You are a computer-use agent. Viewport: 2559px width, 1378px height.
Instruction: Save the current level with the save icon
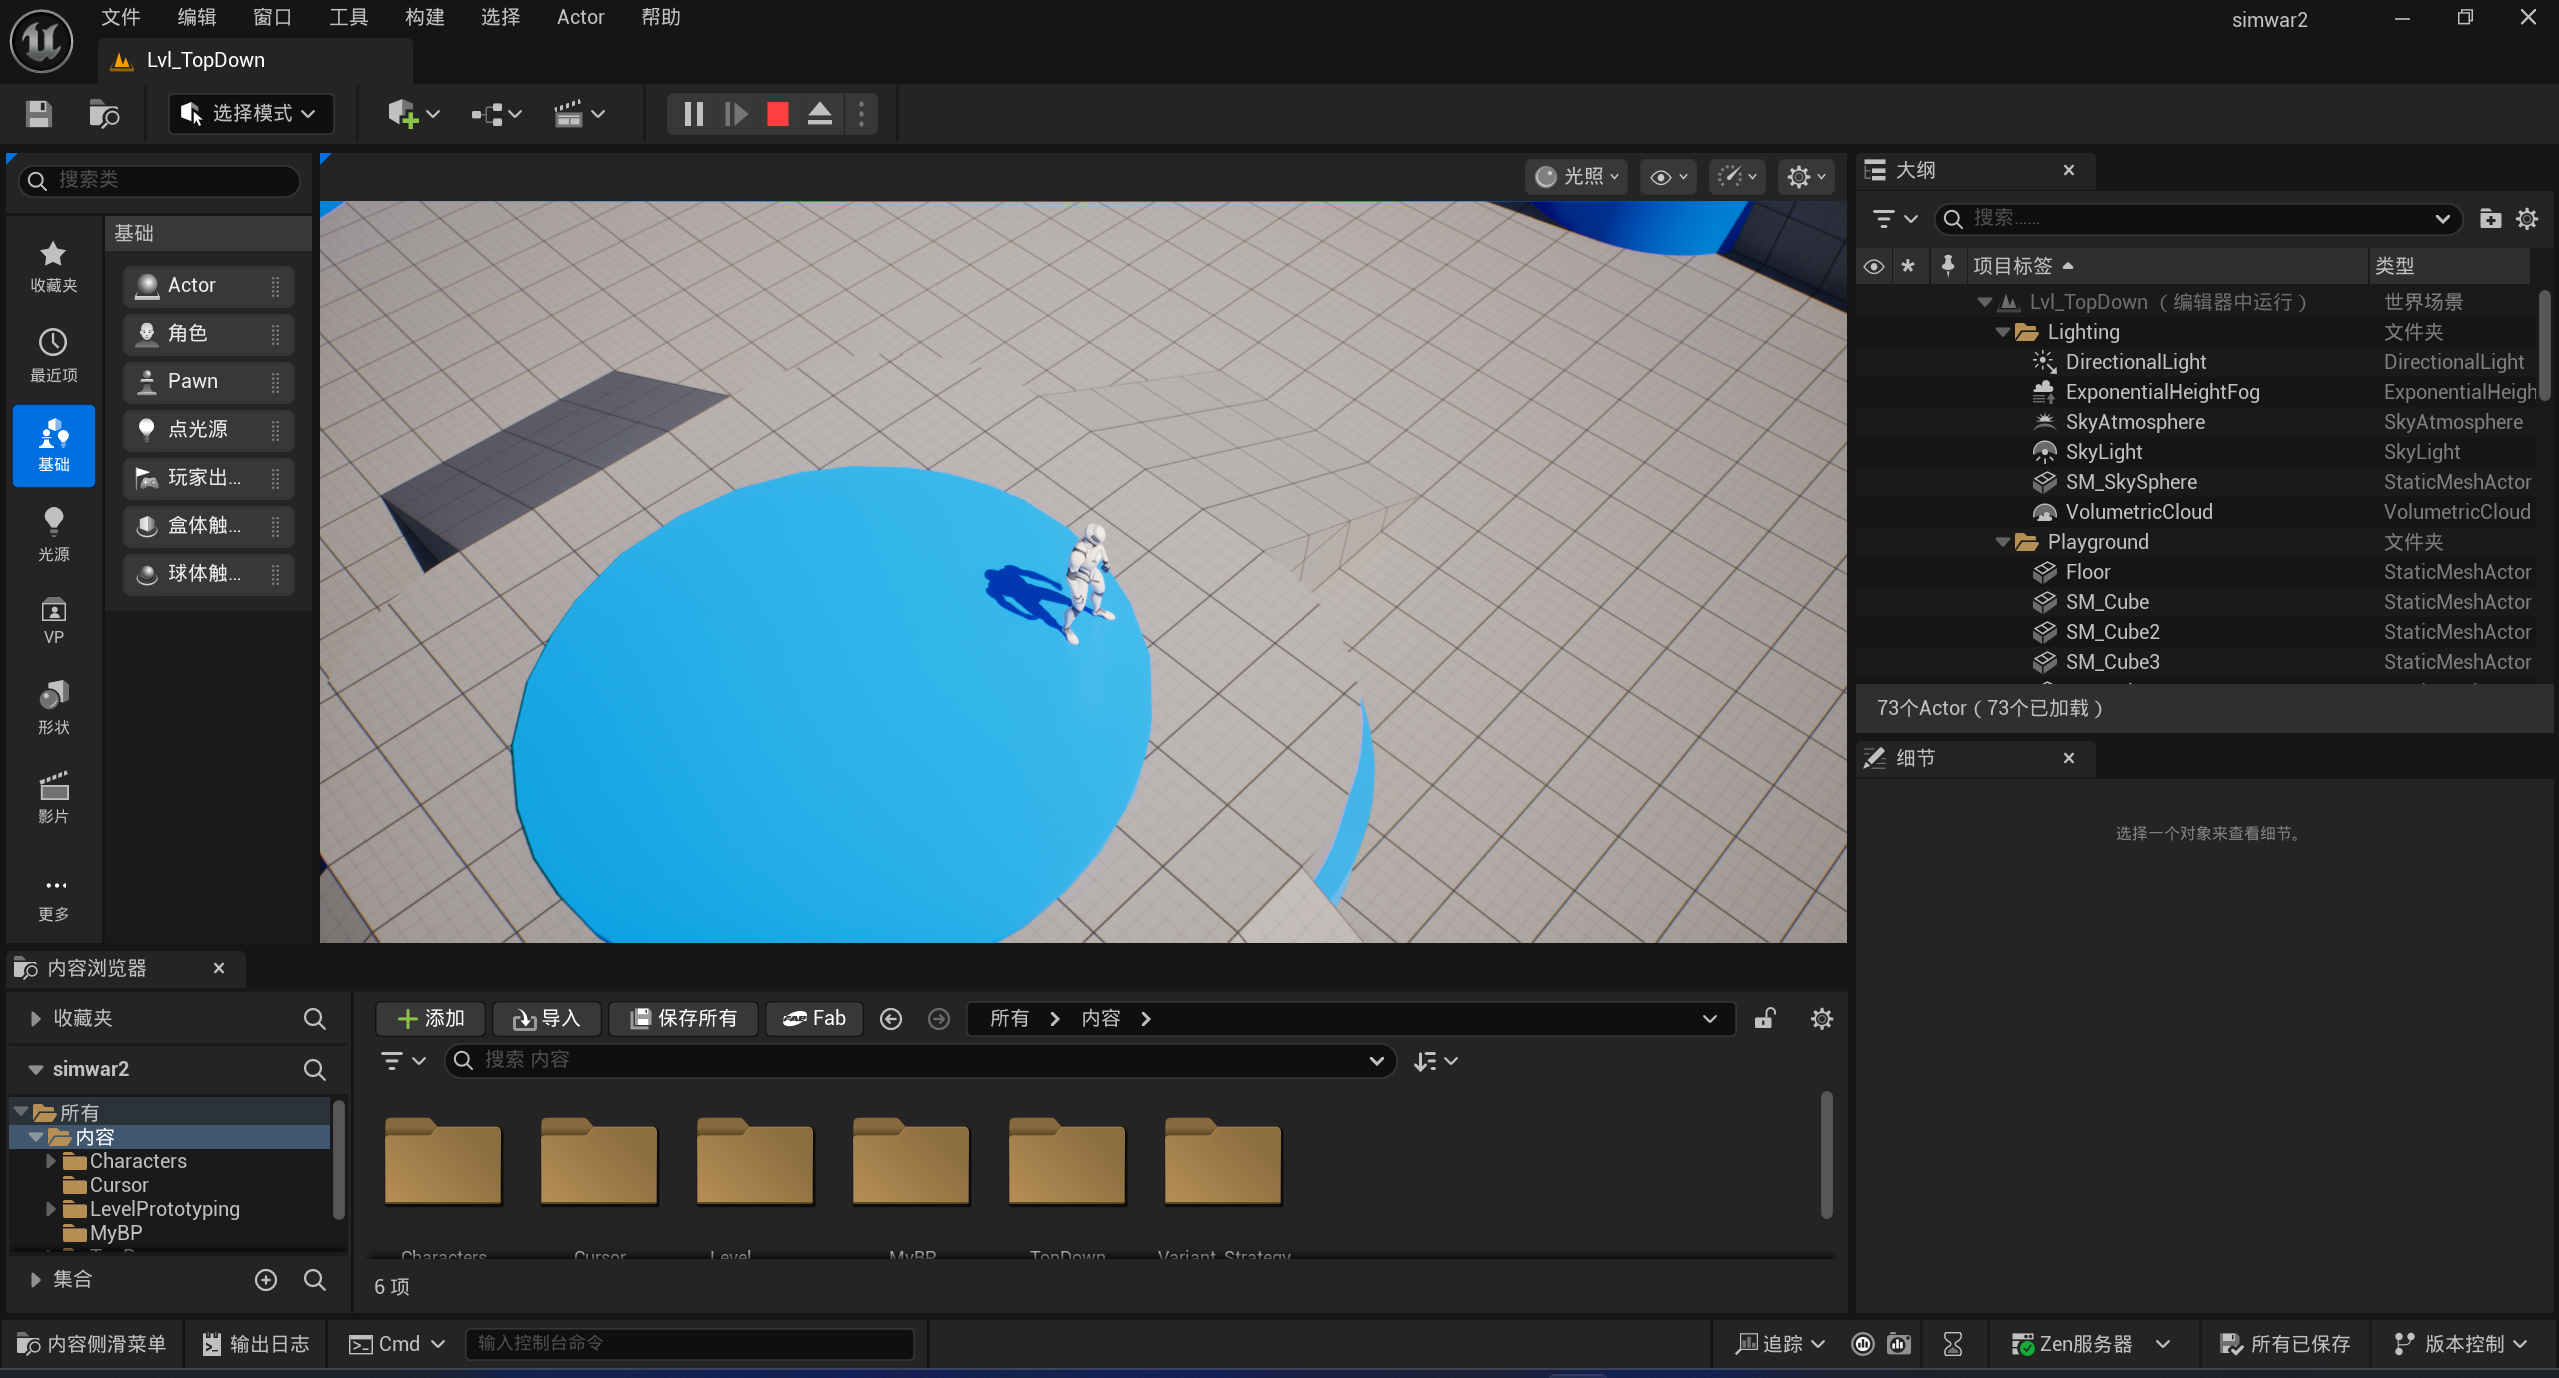pyautogui.click(x=37, y=114)
